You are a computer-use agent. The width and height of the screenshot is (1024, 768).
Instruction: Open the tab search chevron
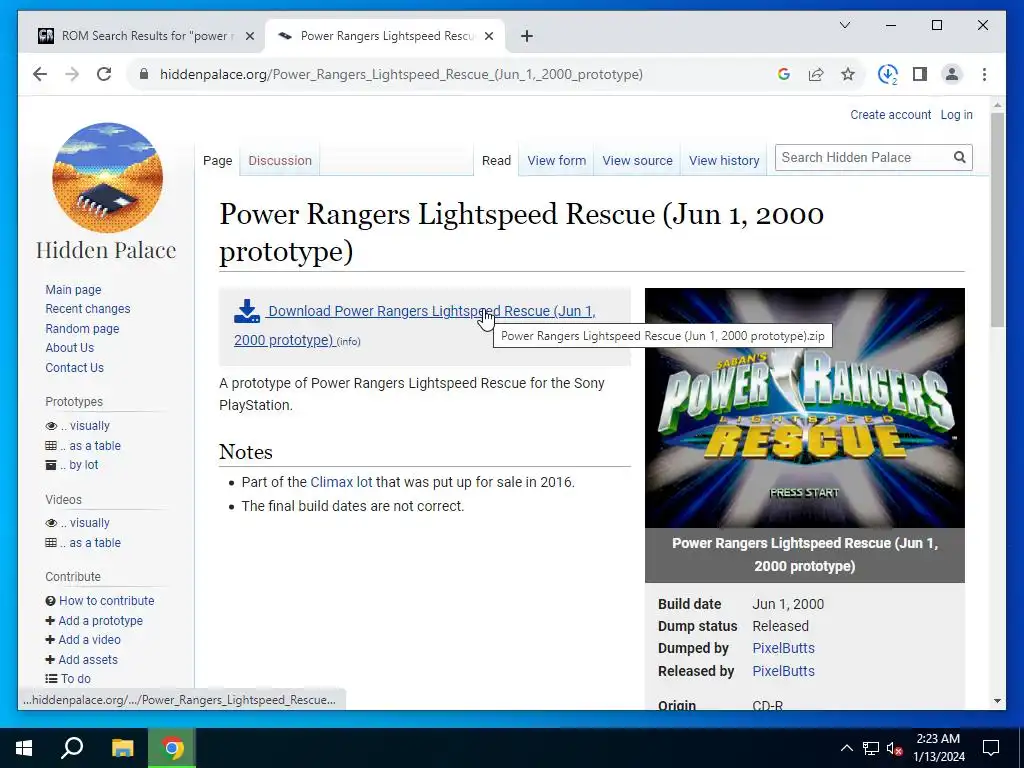tap(844, 25)
